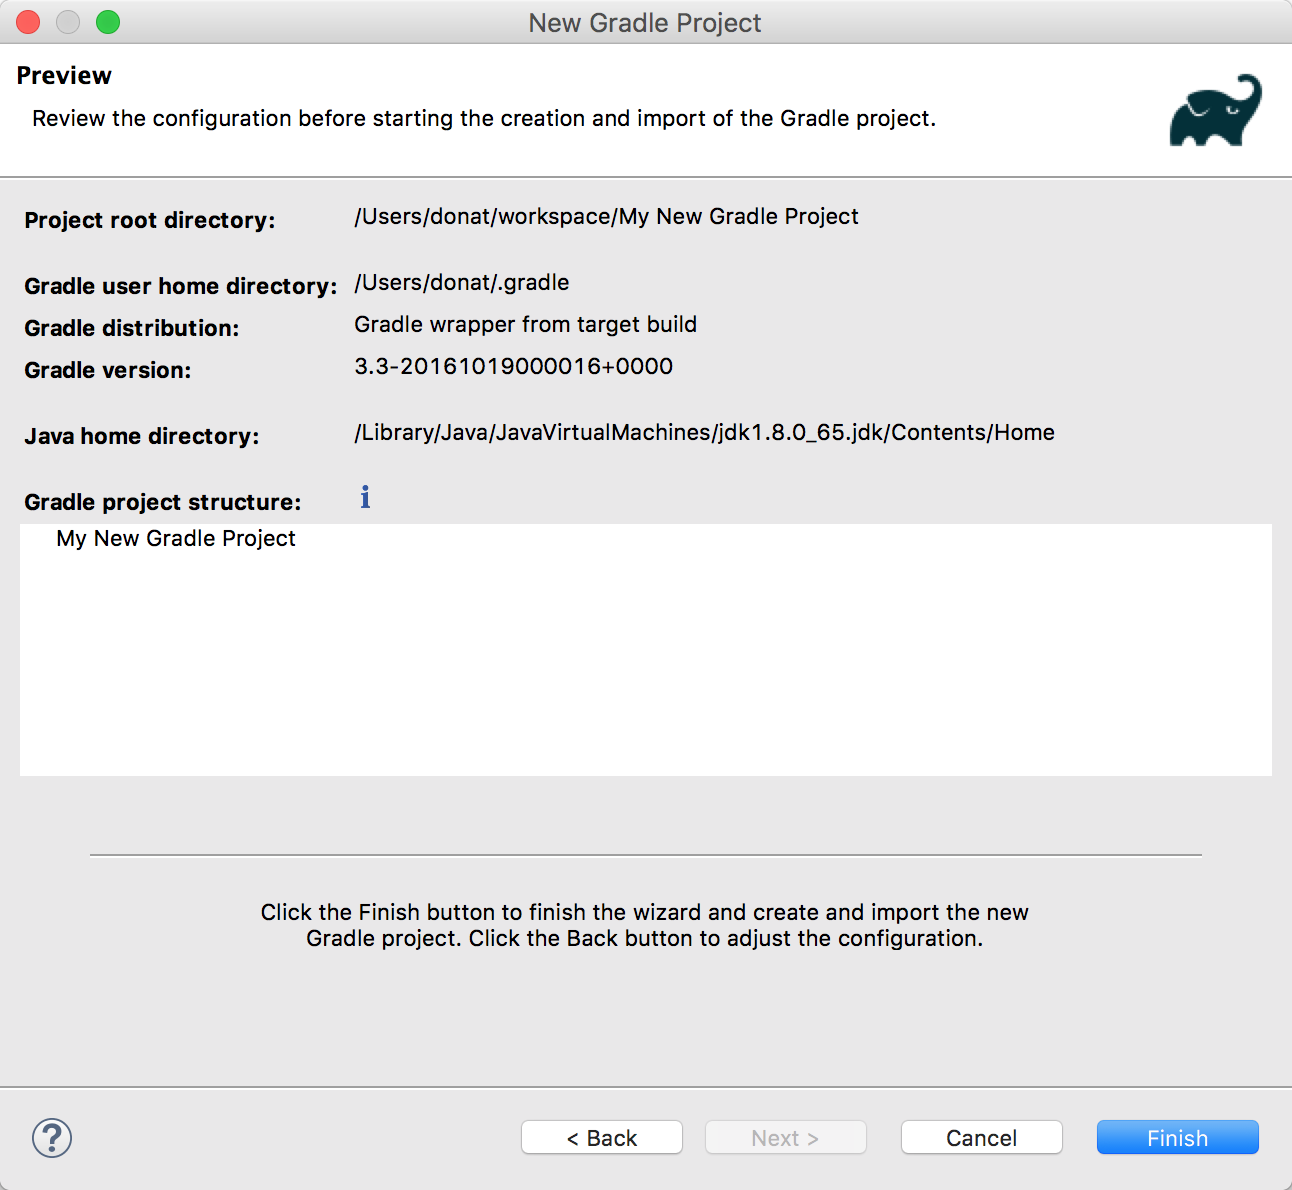
Task: Click the Gradle version 3.3-20161019000016+0000 value
Action: 514,367
